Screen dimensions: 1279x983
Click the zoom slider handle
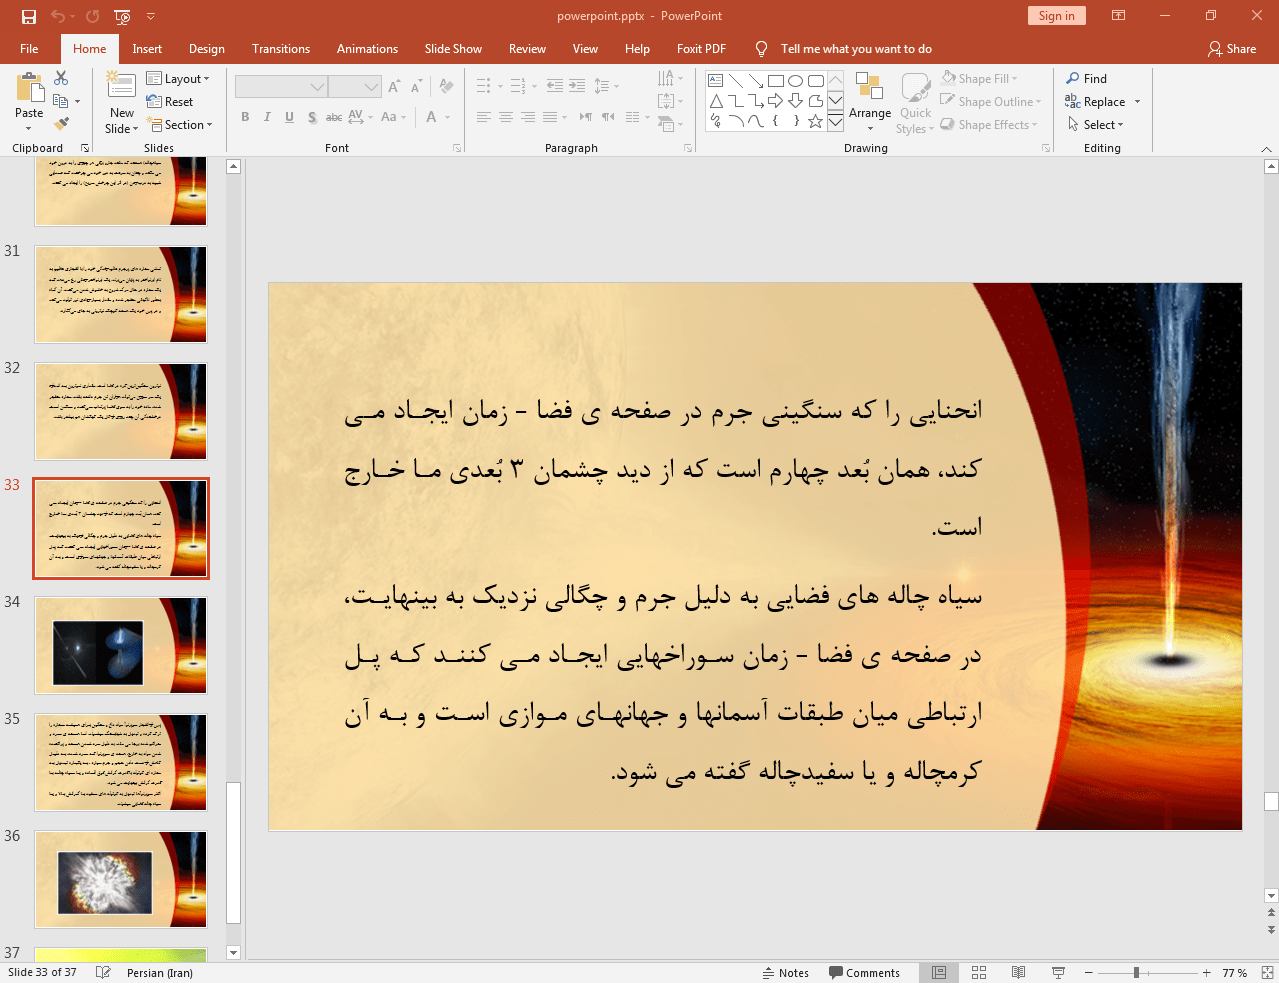point(1136,973)
